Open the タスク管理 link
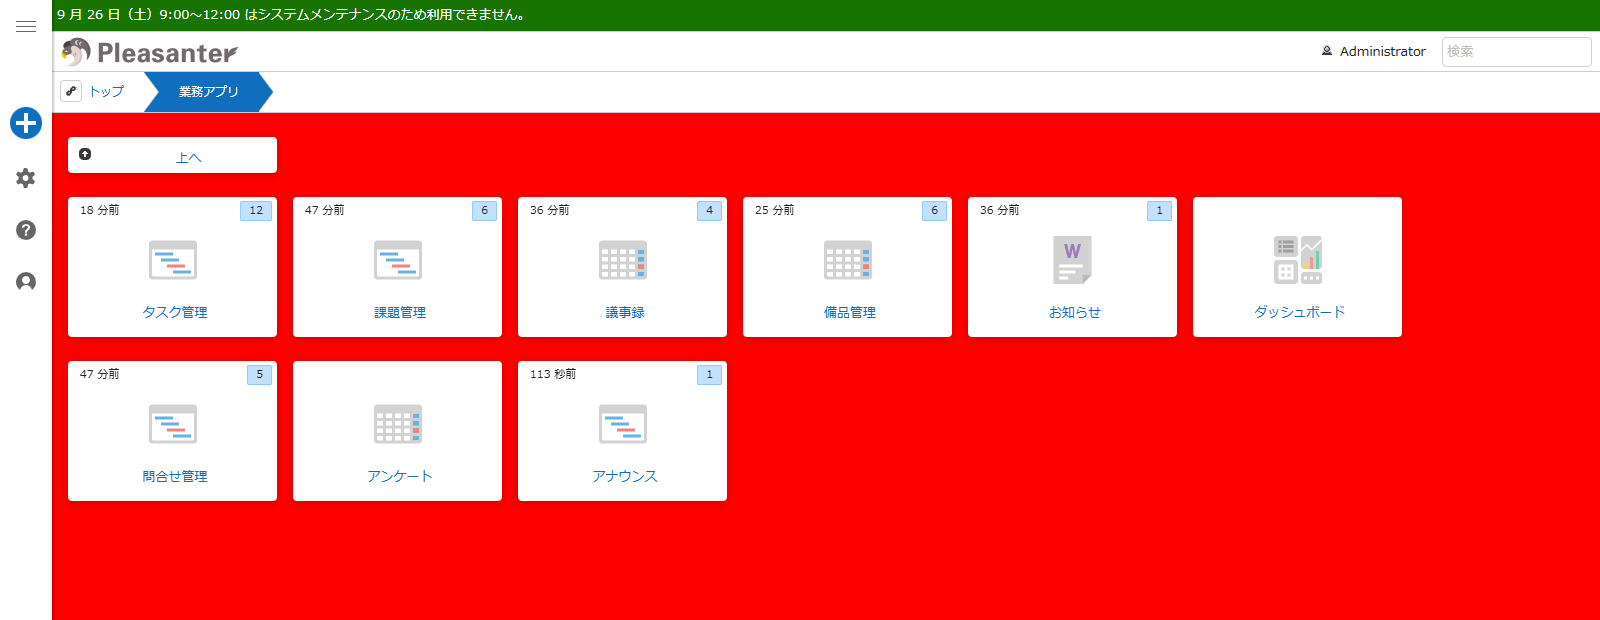 tap(175, 312)
